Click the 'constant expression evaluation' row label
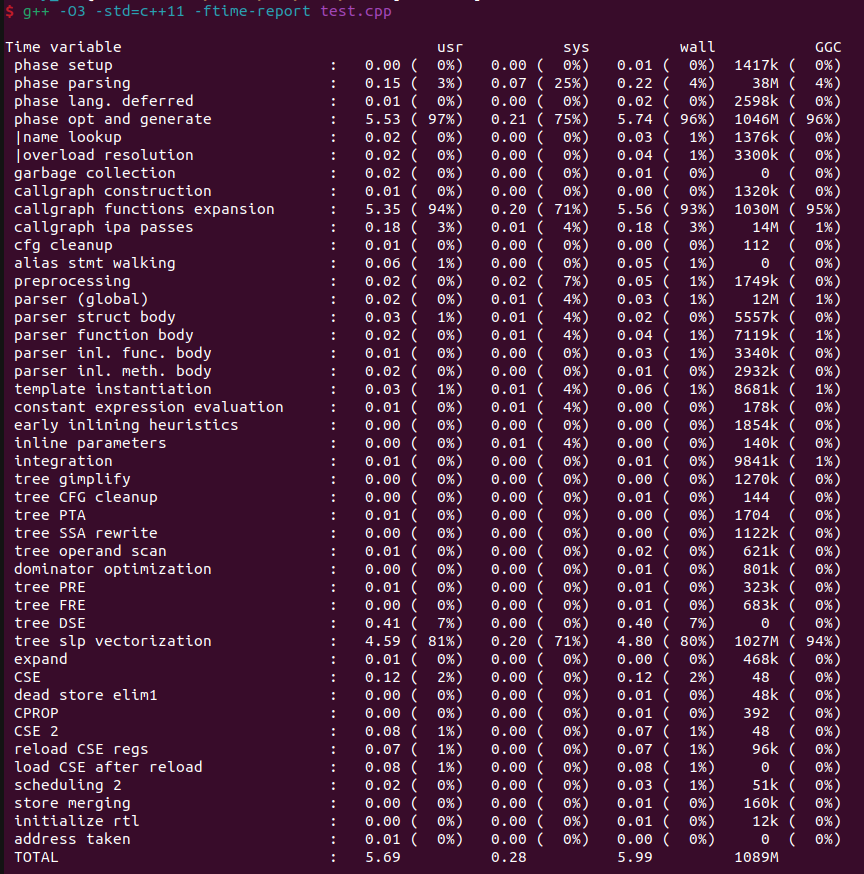The width and height of the screenshot is (864, 874). (x=148, y=407)
